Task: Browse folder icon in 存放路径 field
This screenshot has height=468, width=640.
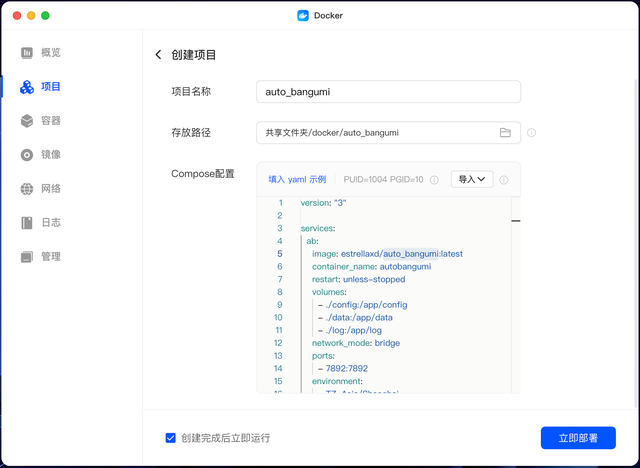Action: coord(505,133)
